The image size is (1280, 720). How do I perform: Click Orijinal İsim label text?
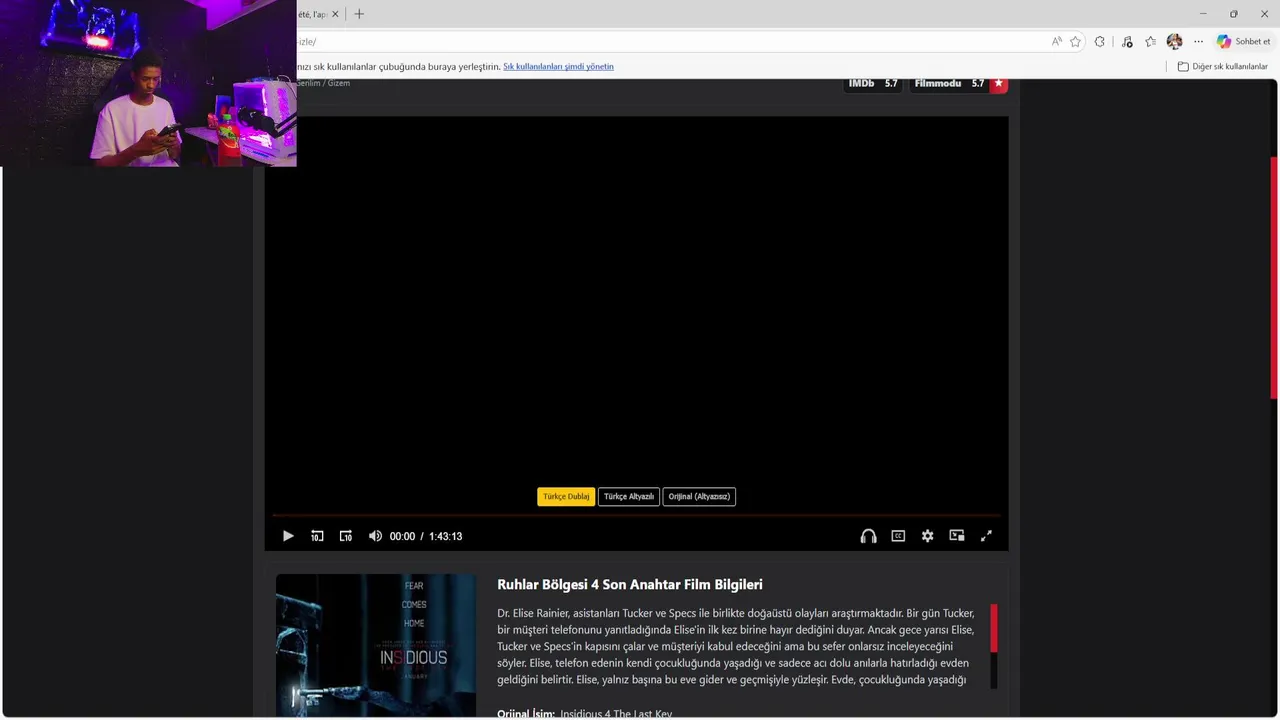click(526, 713)
